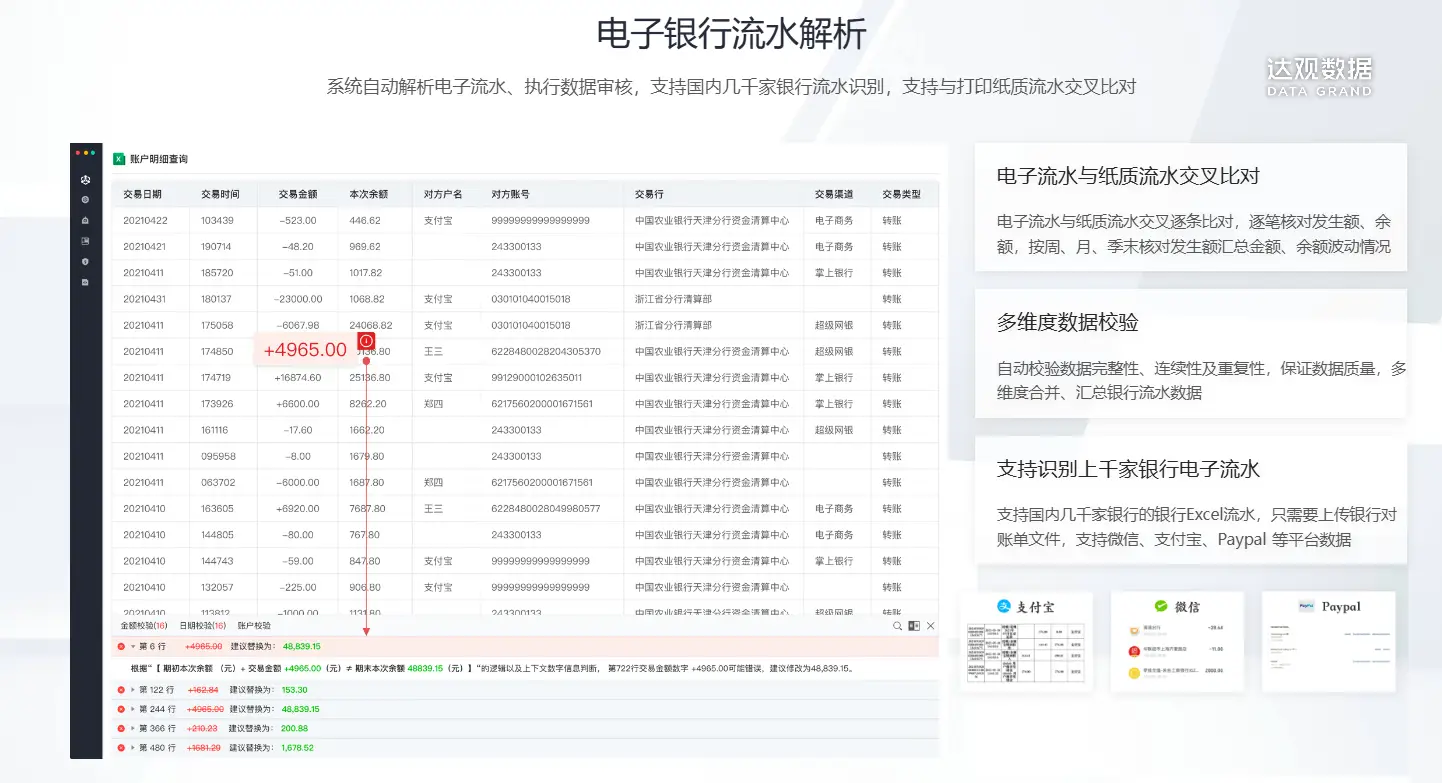Click the 多维度数据校验 feature card
Viewport: 1442px width, 783px height.
pyautogui.click(x=1190, y=355)
